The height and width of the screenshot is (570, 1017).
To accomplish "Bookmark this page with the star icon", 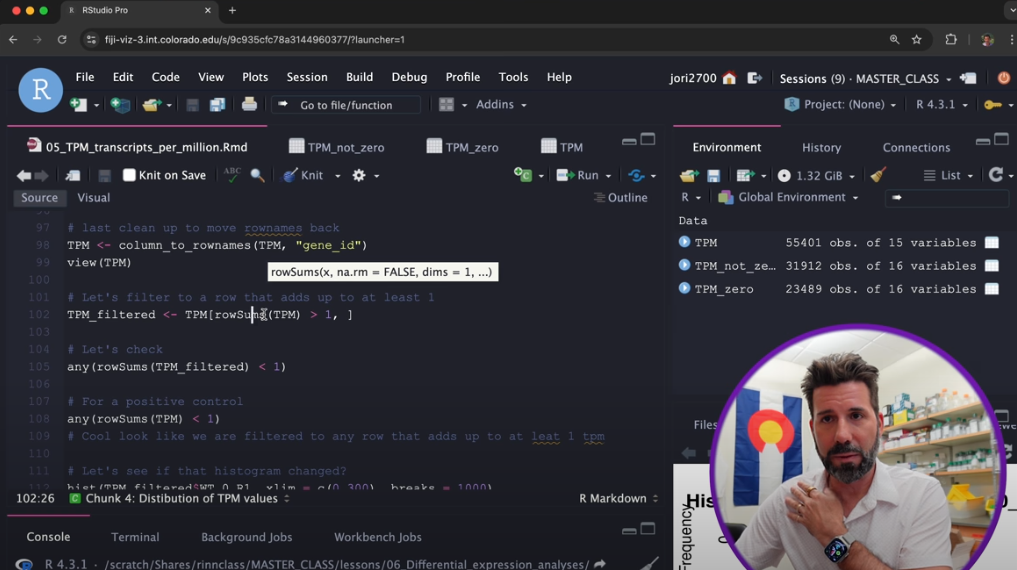I will (916, 40).
